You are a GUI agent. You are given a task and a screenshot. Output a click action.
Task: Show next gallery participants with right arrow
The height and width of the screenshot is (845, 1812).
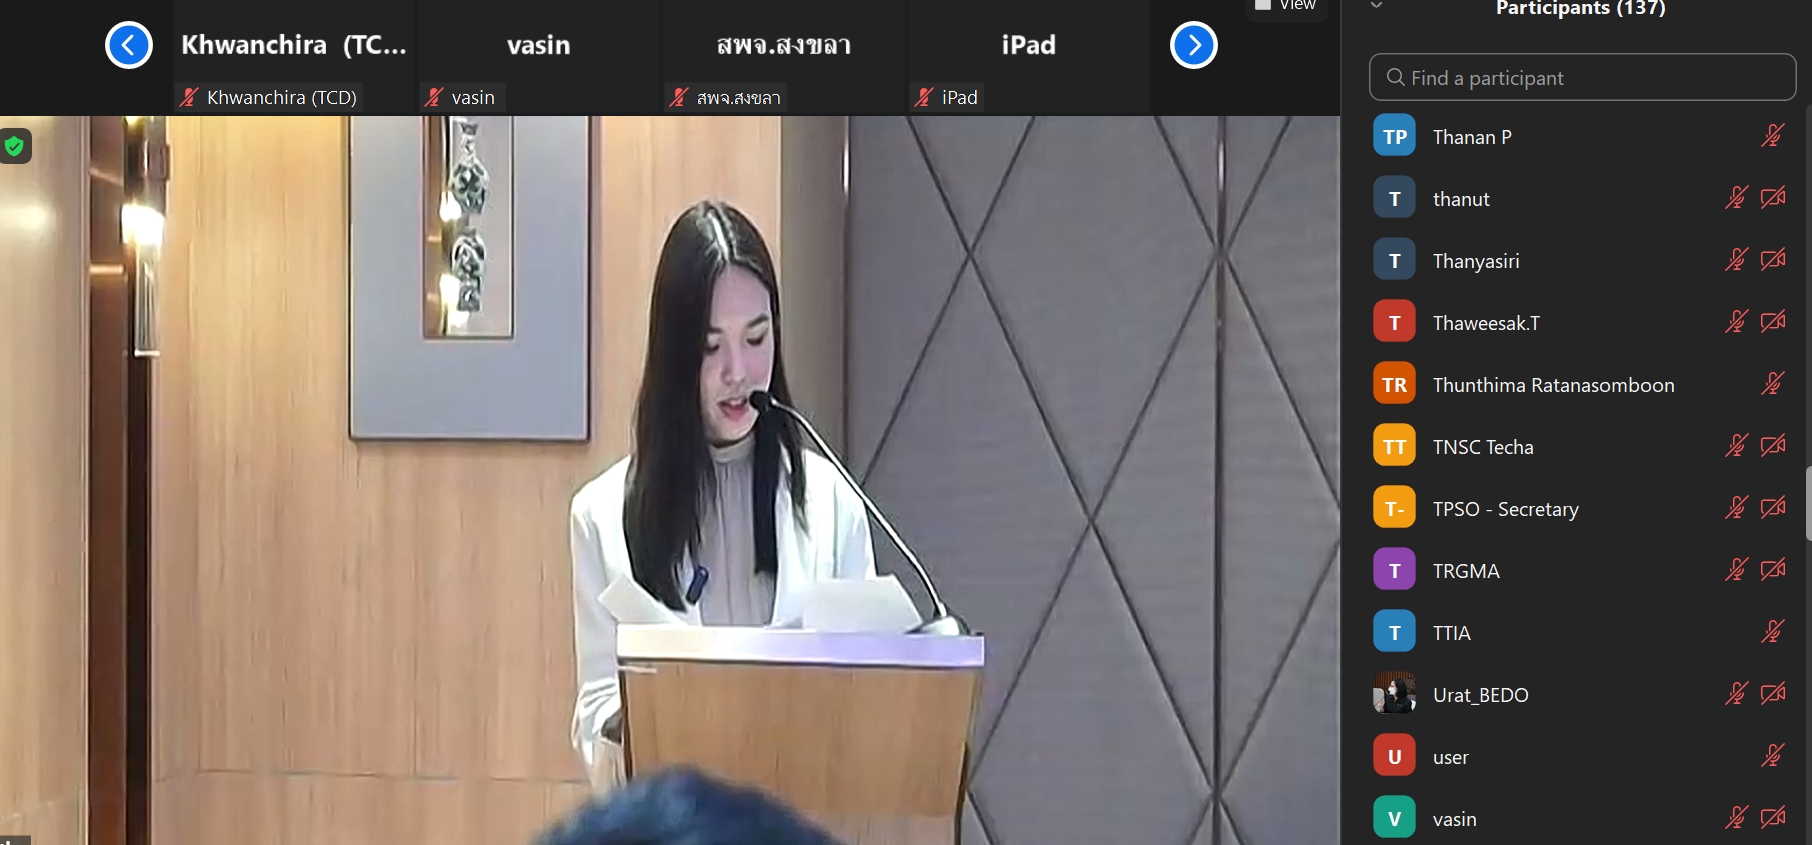click(1193, 45)
